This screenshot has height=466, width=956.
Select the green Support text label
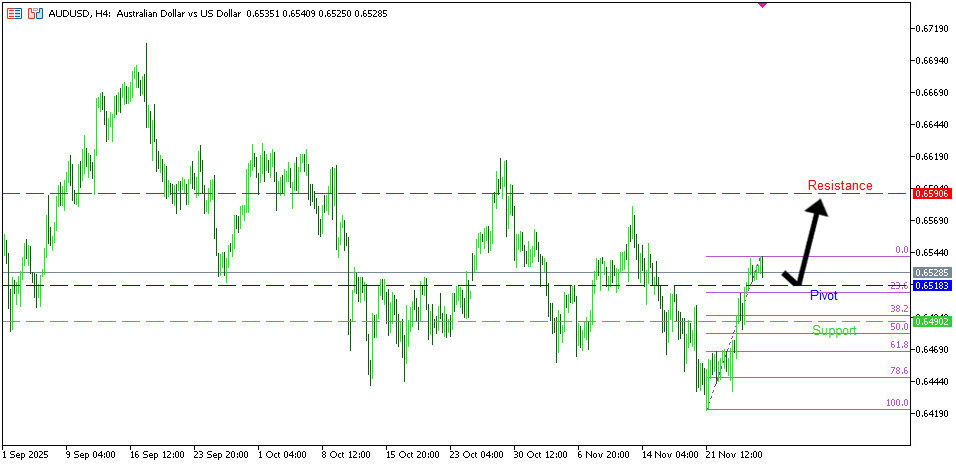833,331
